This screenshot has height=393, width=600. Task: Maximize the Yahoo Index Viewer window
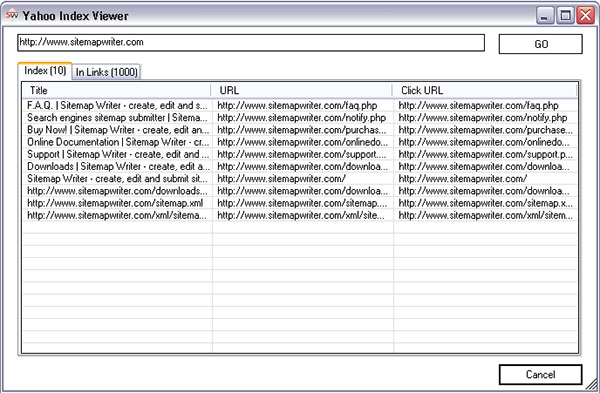pyautogui.click(x=565, y=16)
